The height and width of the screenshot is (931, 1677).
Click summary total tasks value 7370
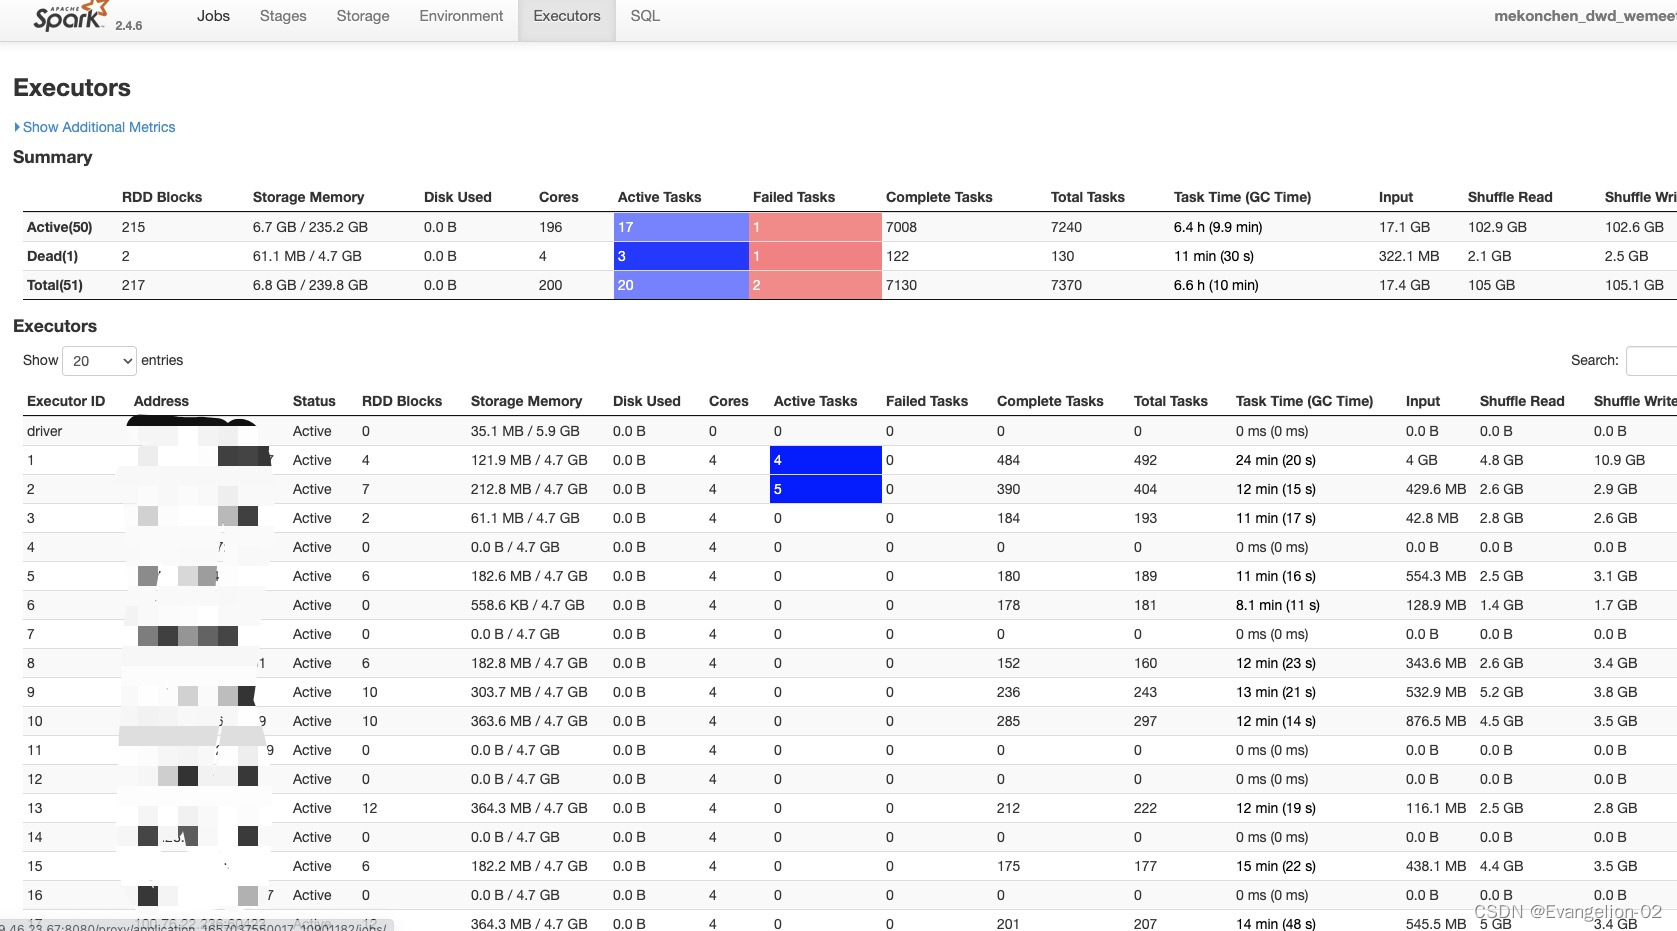tap(1066, 285)
